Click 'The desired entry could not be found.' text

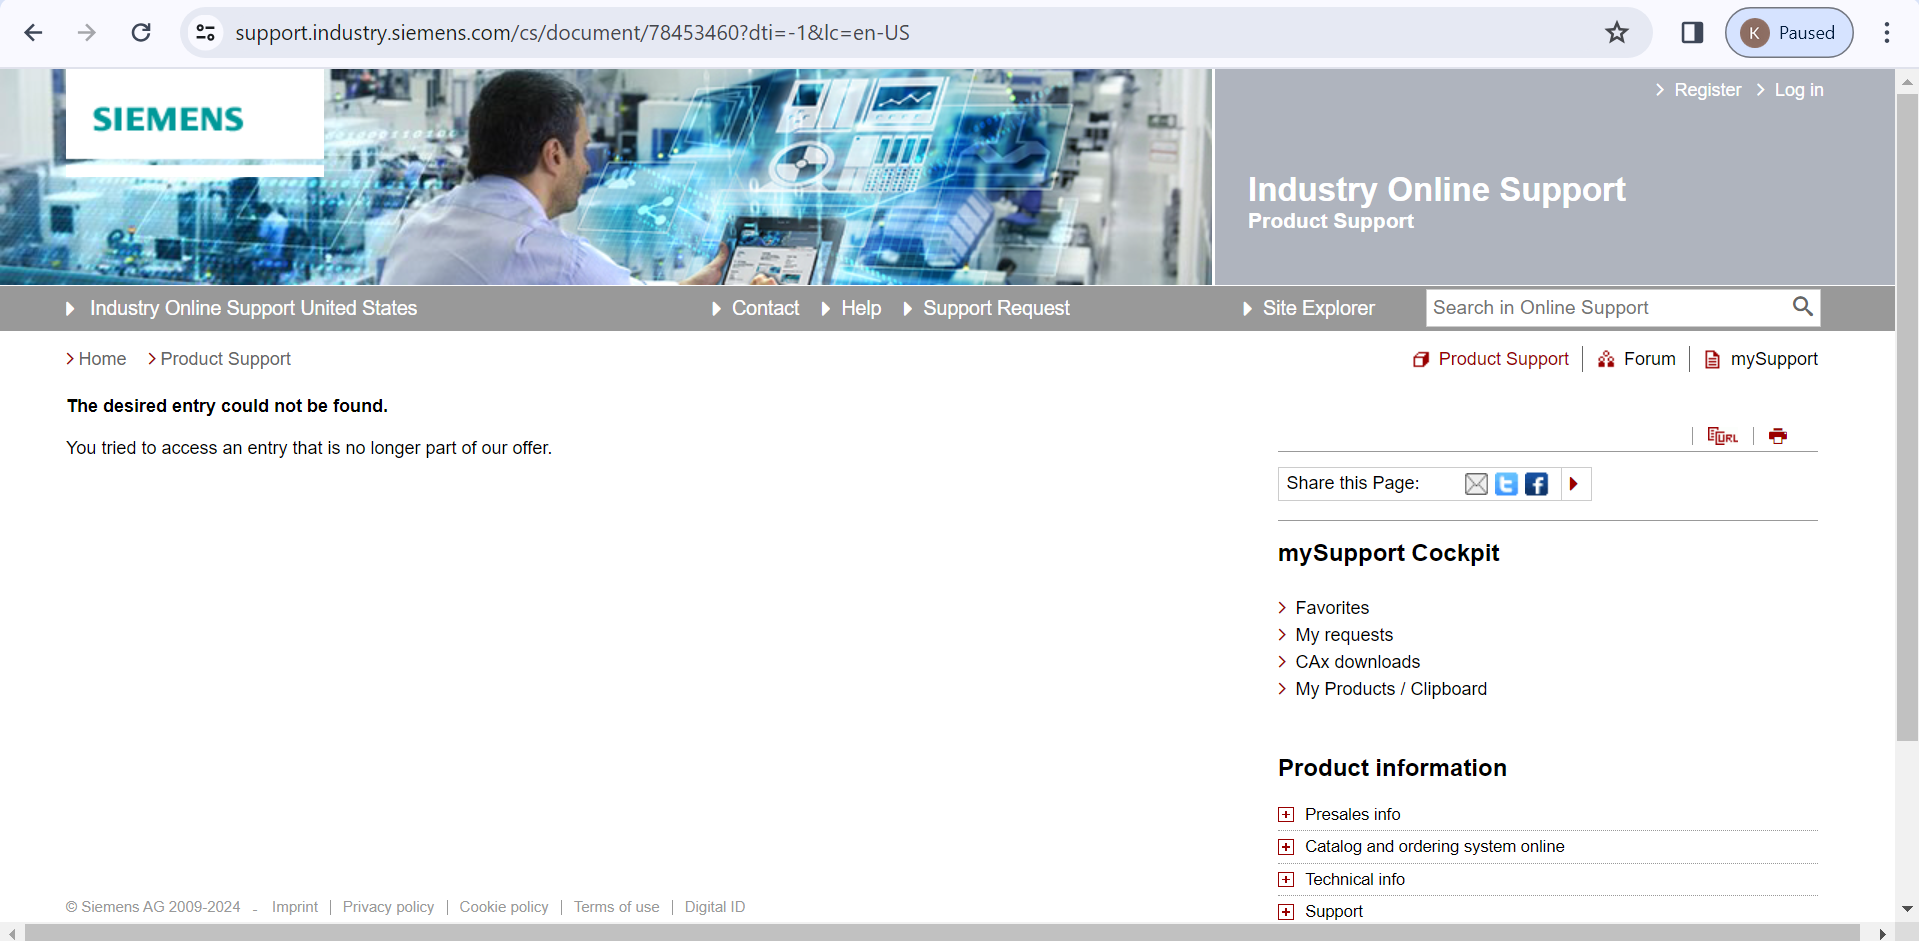click(227, 406)
